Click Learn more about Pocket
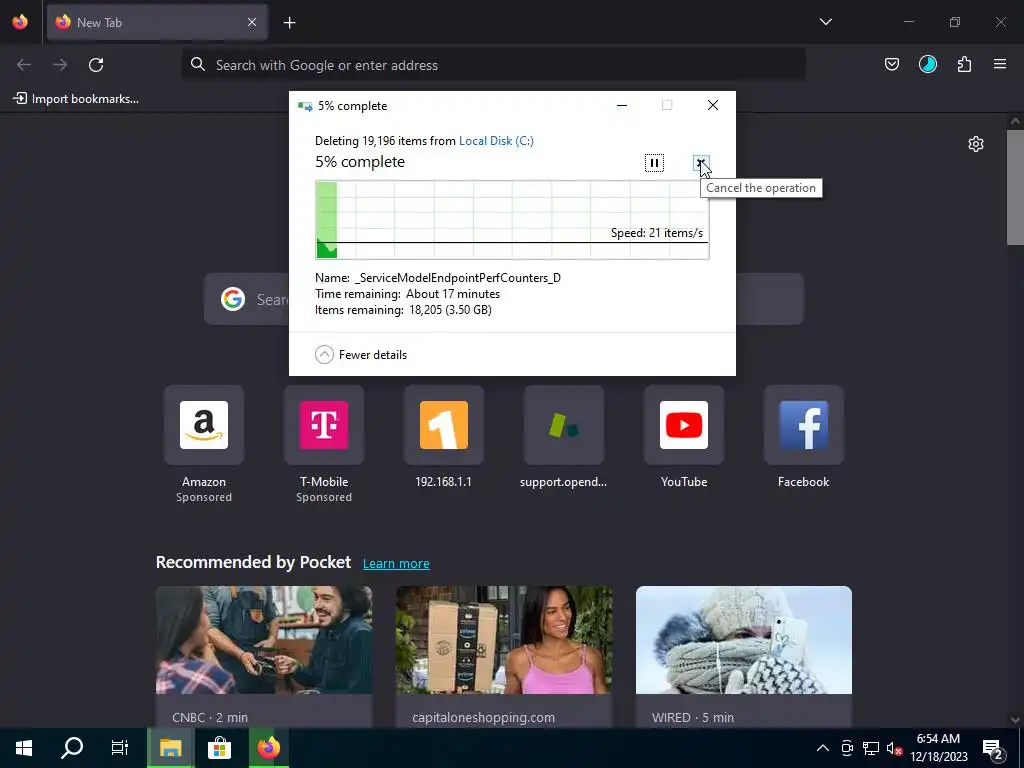The height and width of the screenshot is (768, 1024). tap(396, 564)
